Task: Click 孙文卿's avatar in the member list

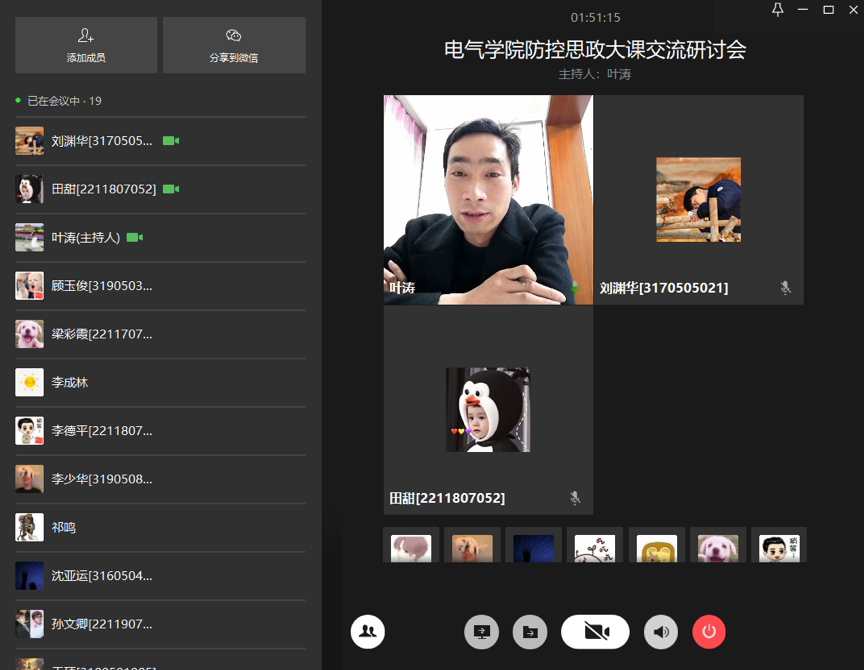Action: tap(29, 624)
